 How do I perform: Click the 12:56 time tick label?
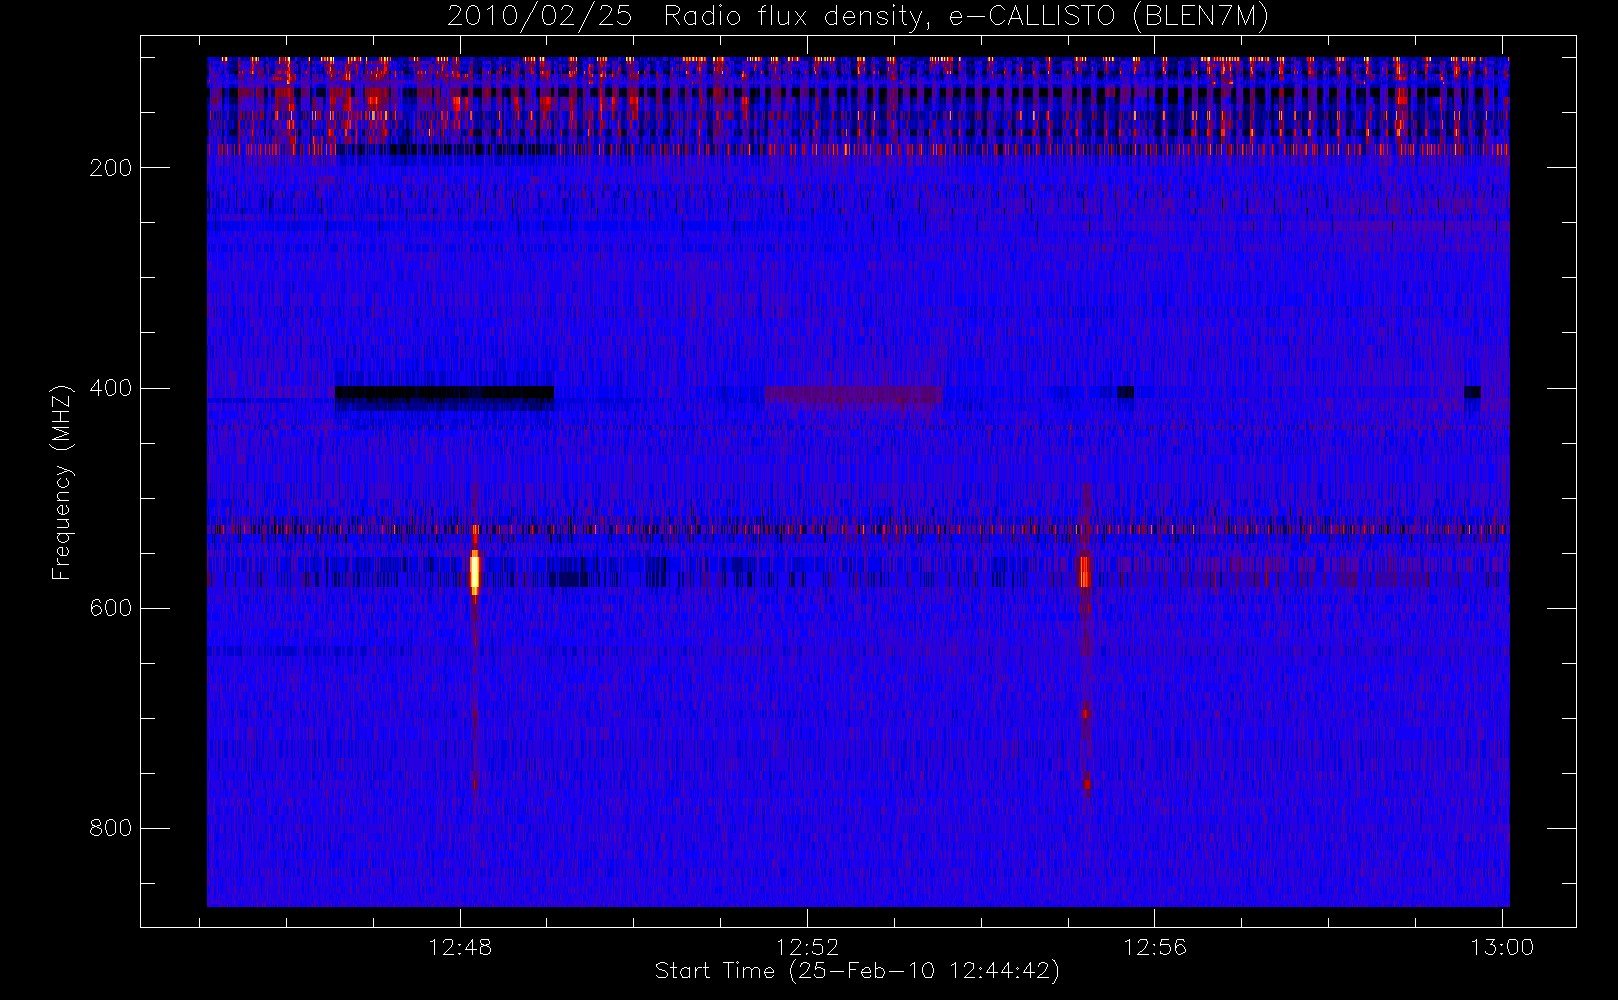(x=1155, y=947)
